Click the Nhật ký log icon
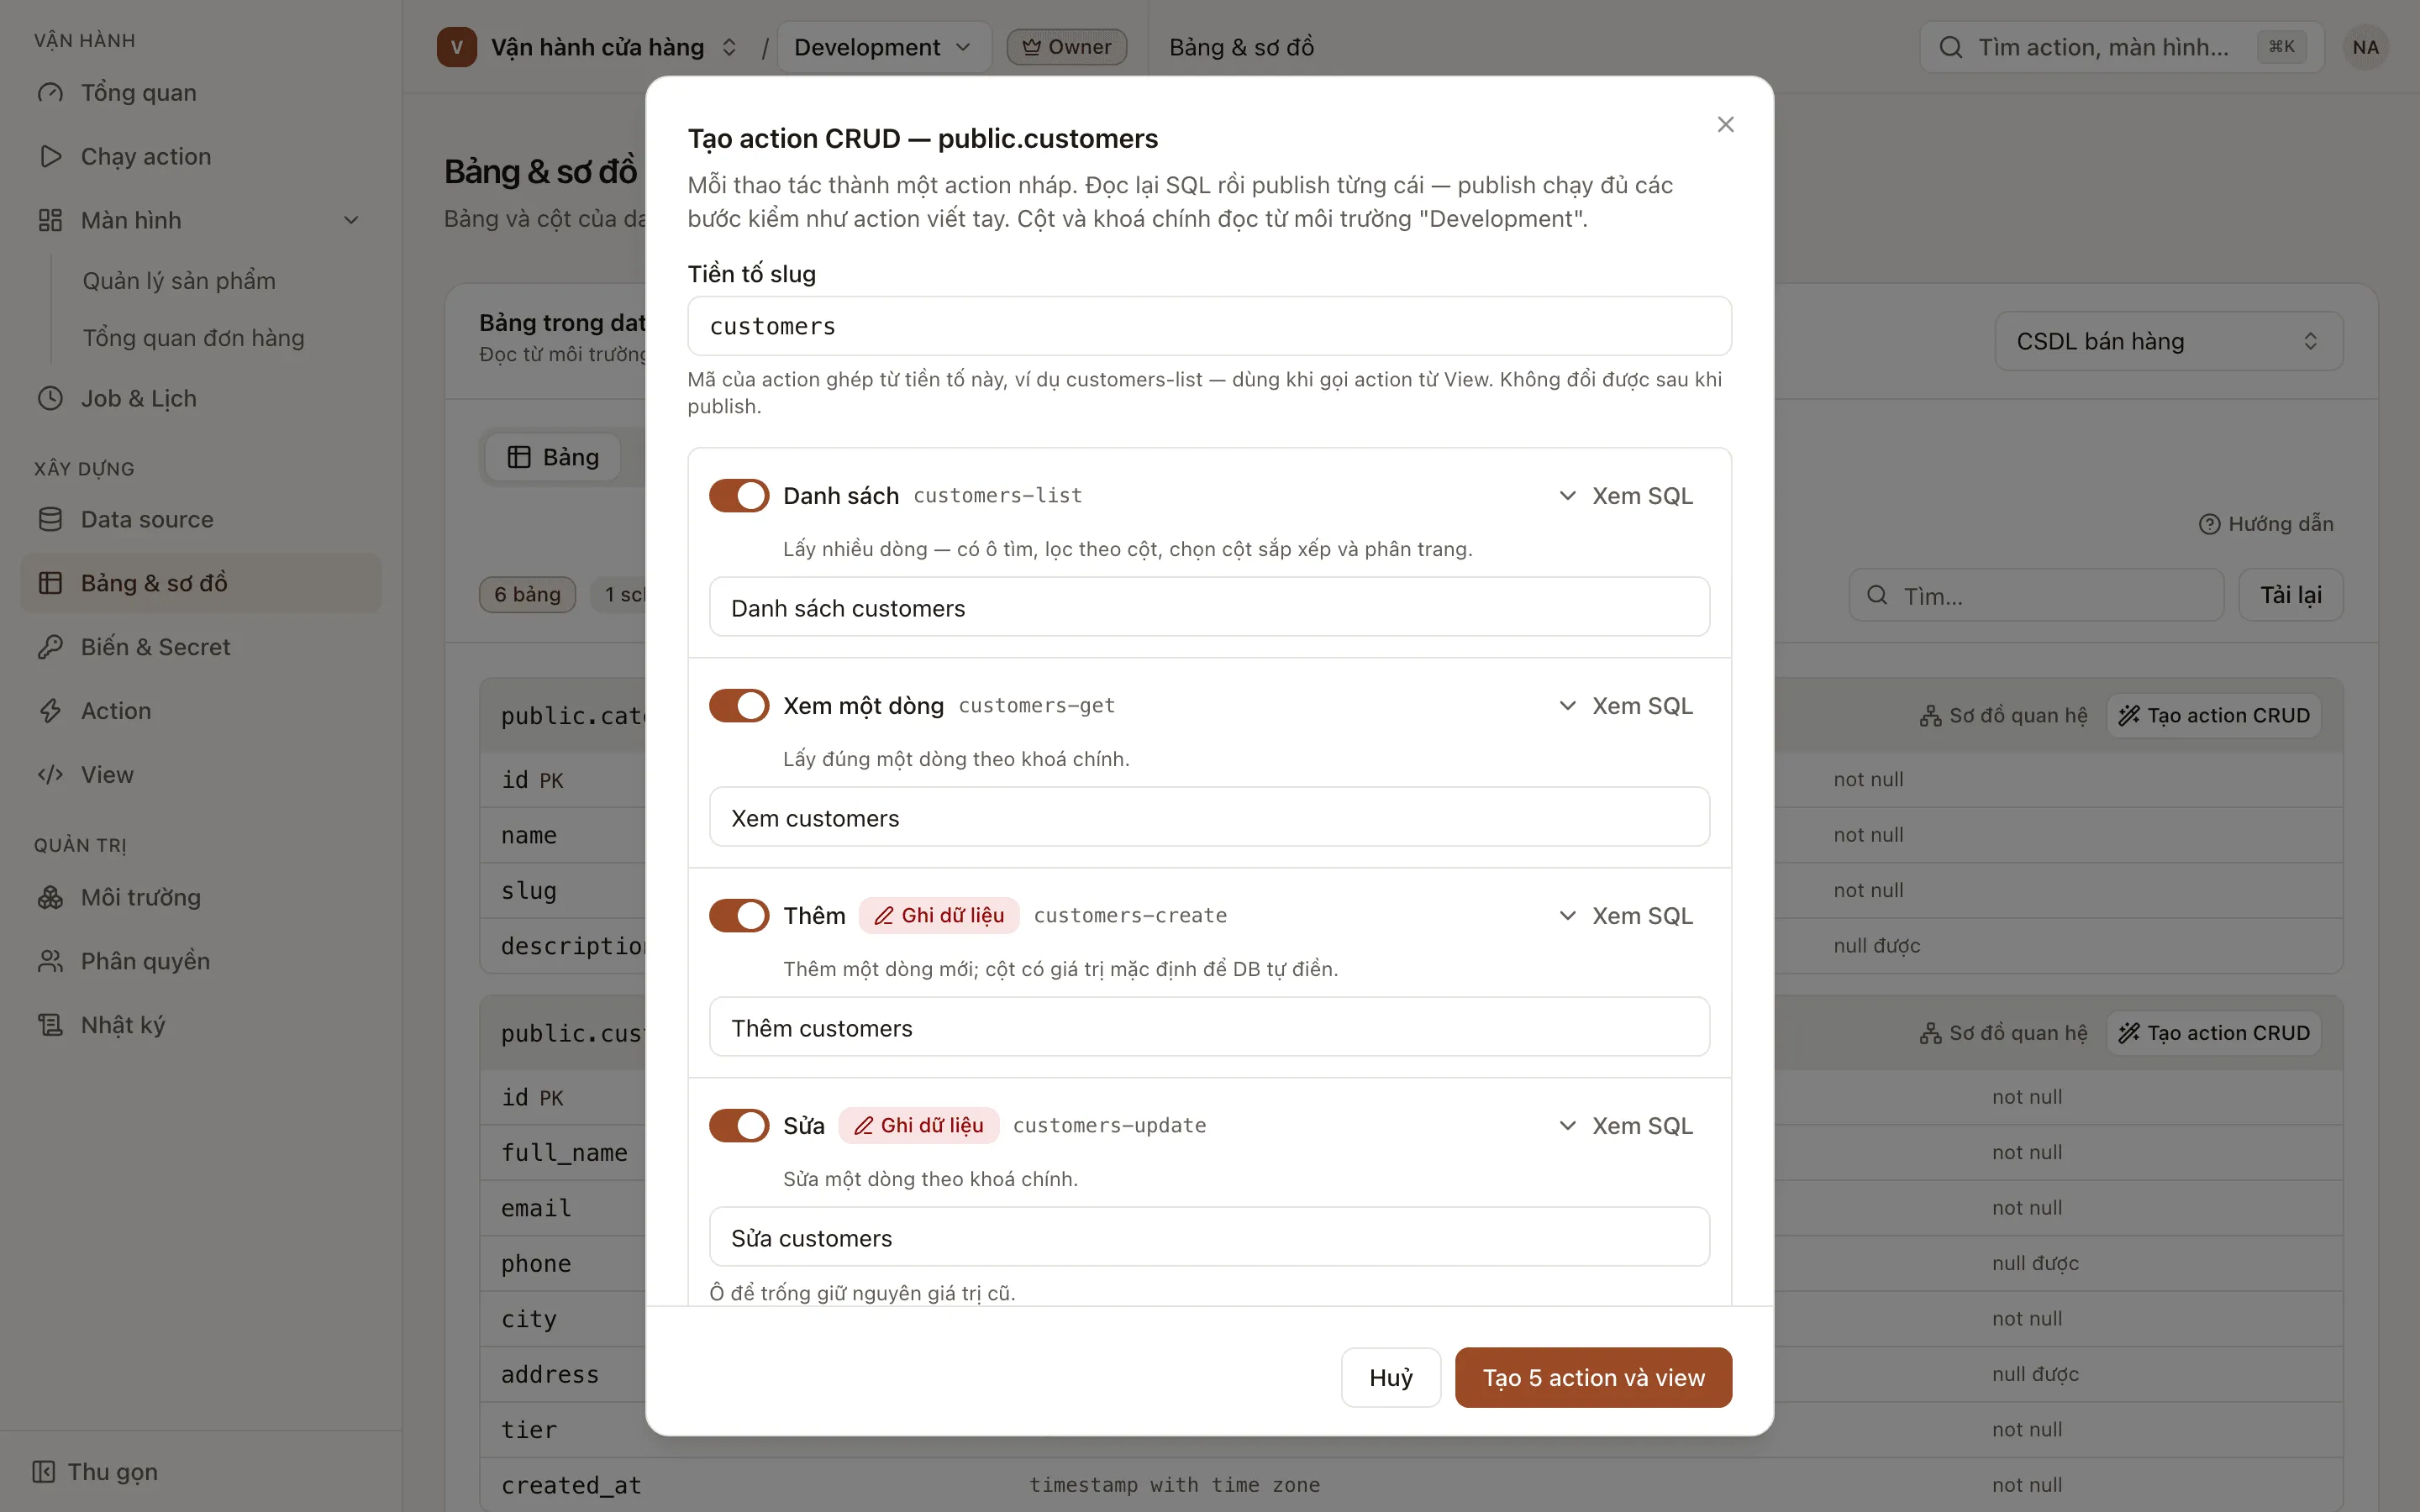Screen dimensions: 2420x1512 50,1025
